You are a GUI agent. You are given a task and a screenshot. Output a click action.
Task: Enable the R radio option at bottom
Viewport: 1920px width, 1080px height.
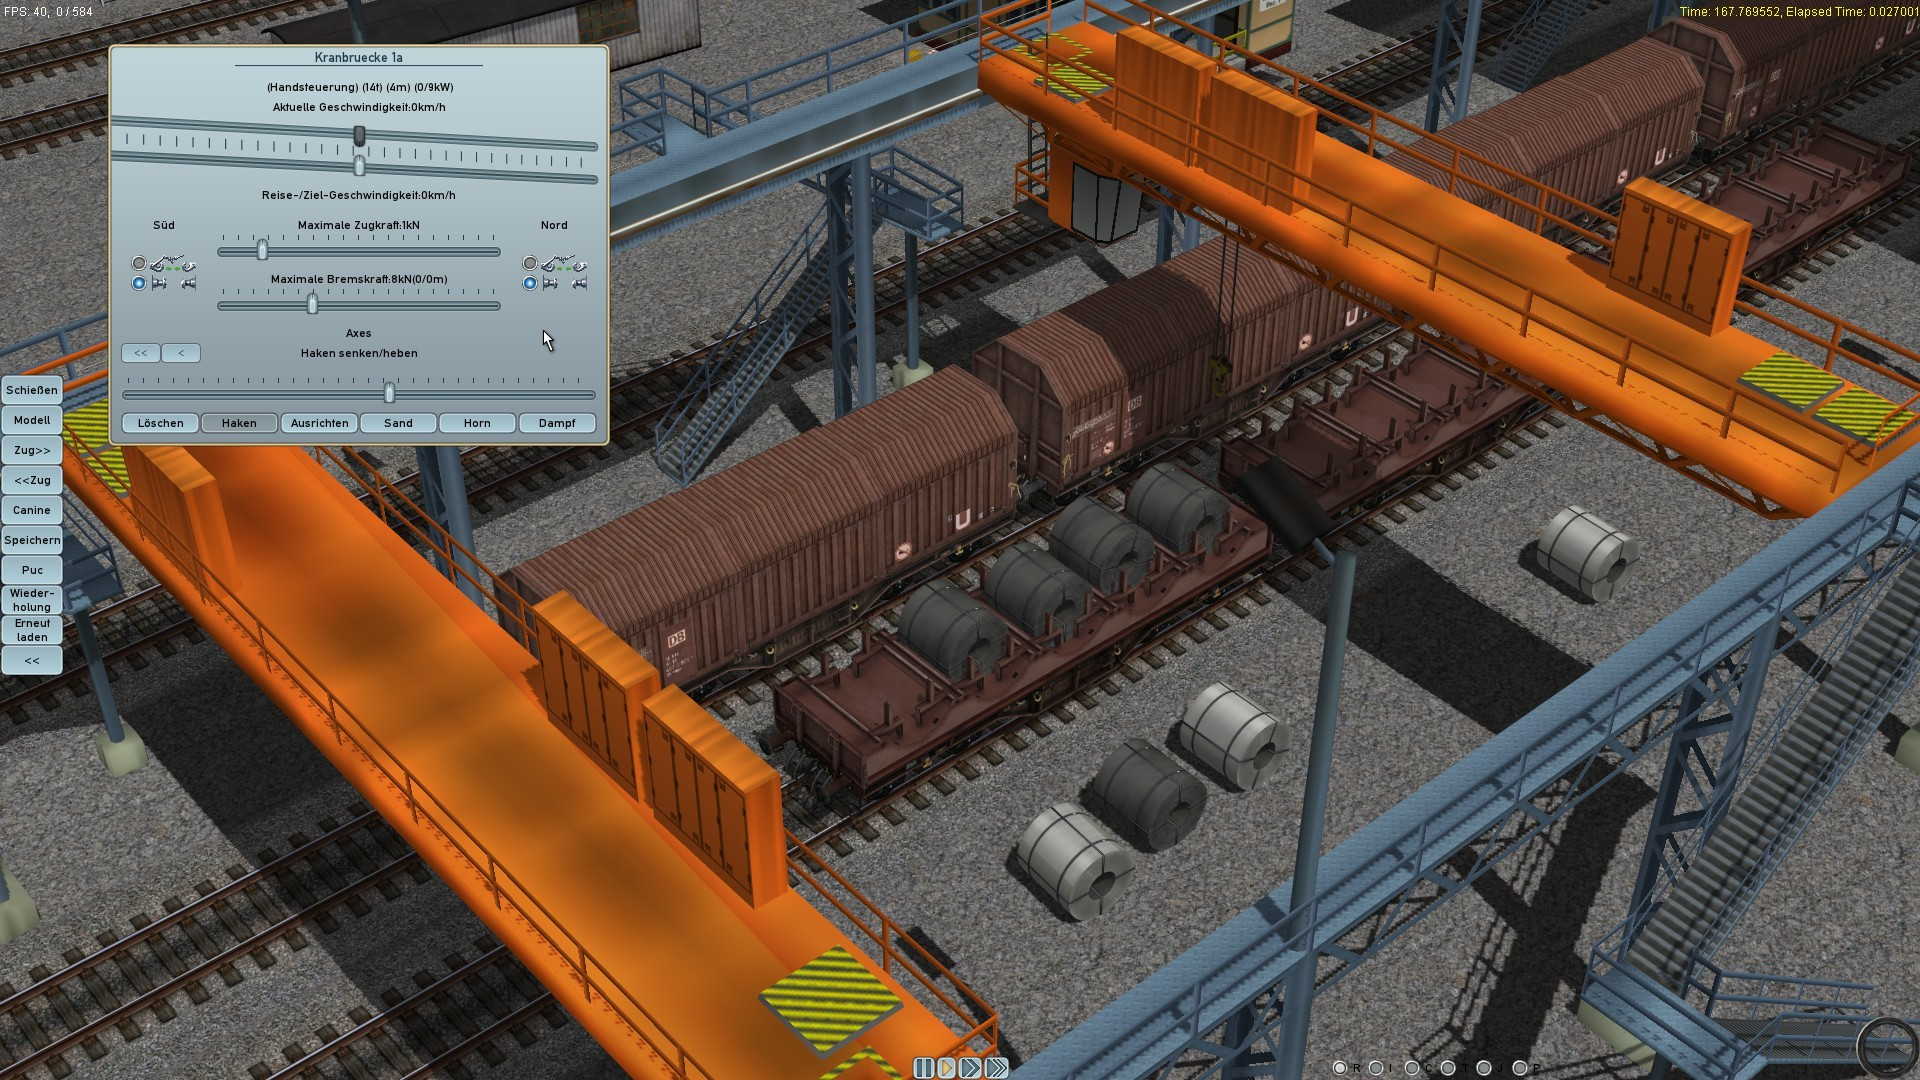(1340, 1068)
